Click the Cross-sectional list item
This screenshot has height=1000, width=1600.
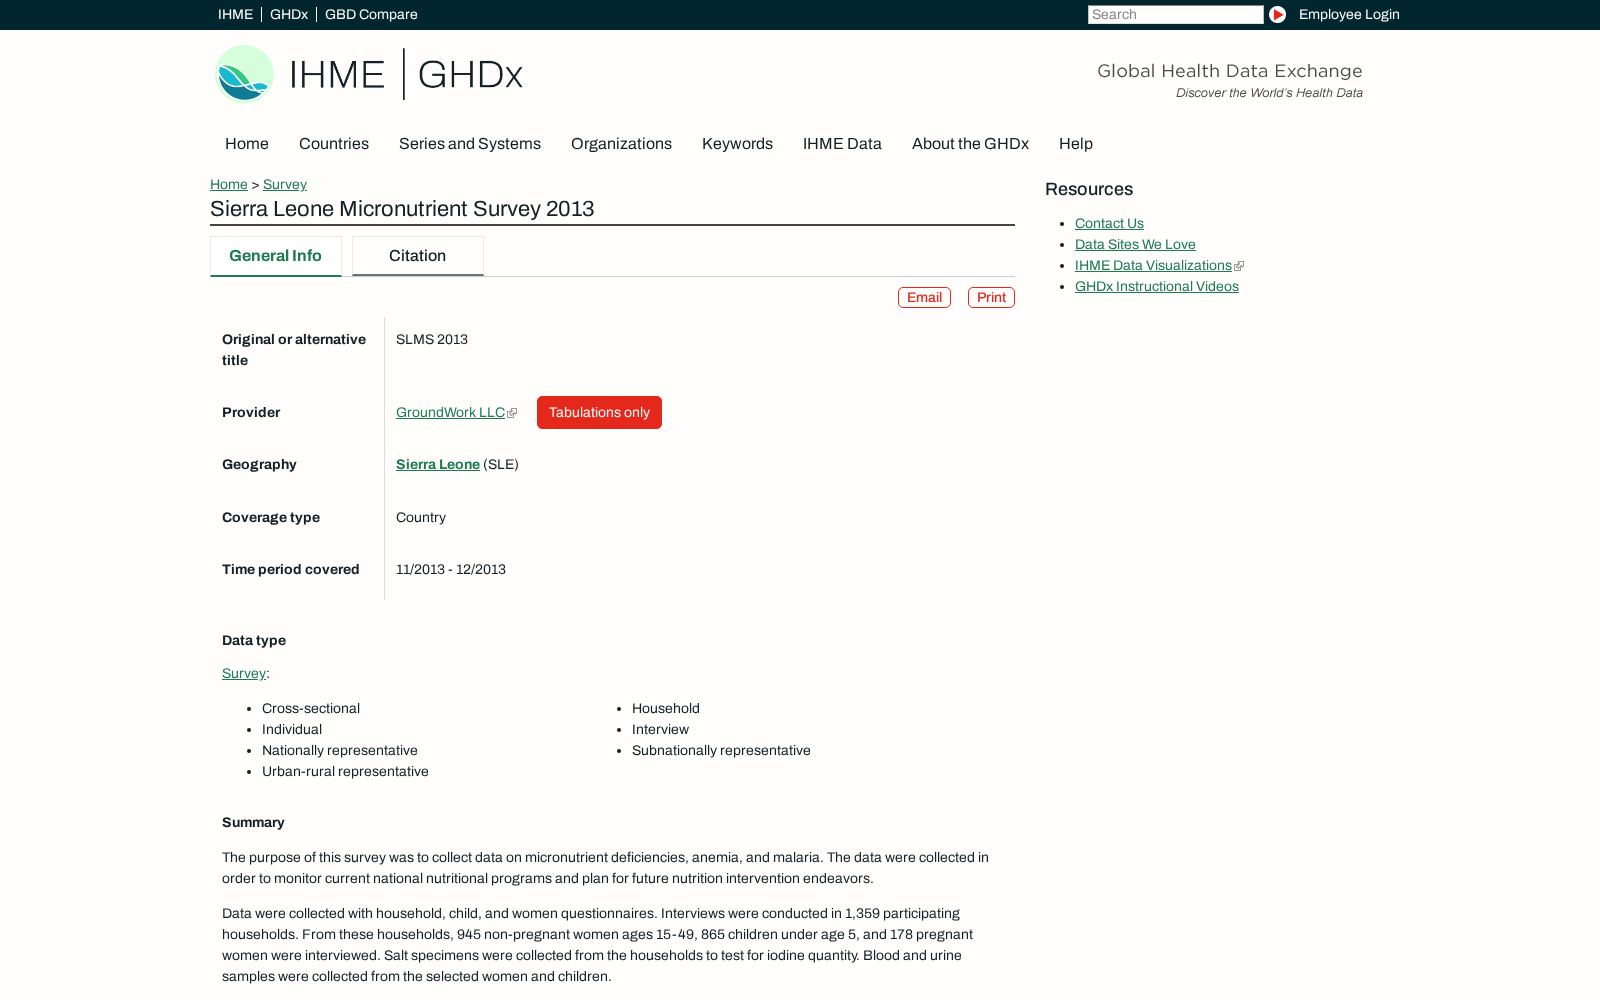(x=311, y=708)
